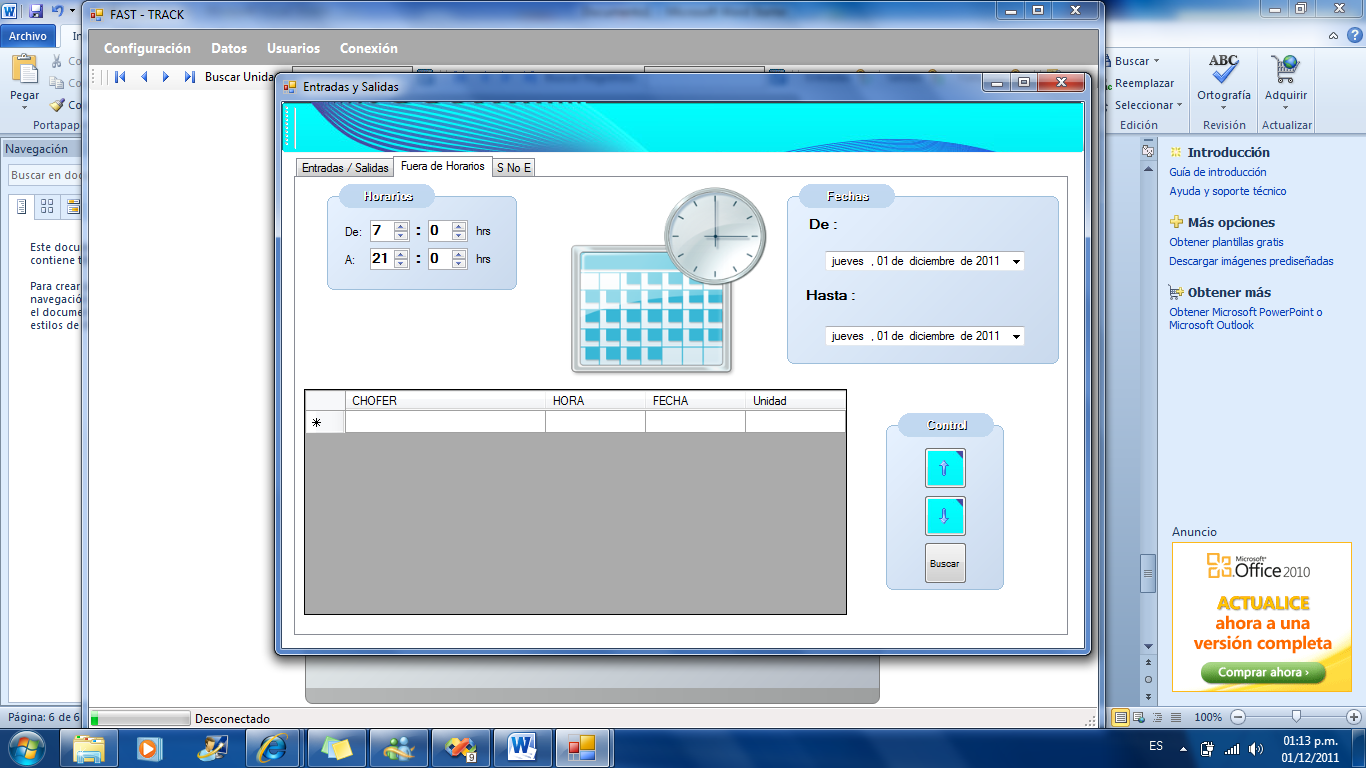
Task: Go to last record navigation icon
Action: pos(189,77)
